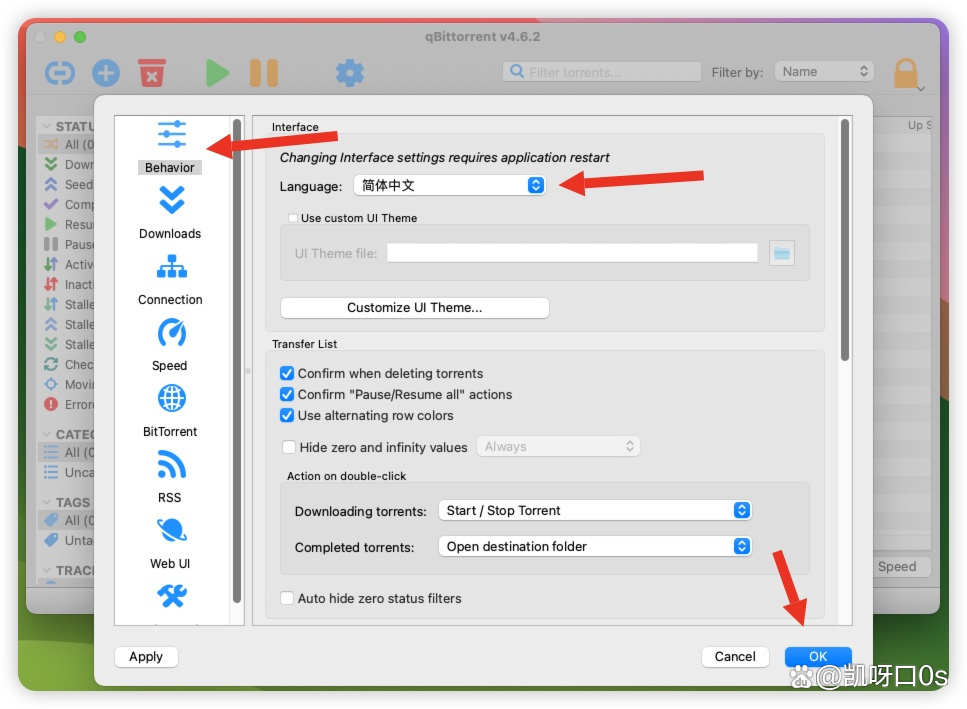Select the Completed status filter in sidebar
The image size is (967, 709).
(x=68, y=204)
